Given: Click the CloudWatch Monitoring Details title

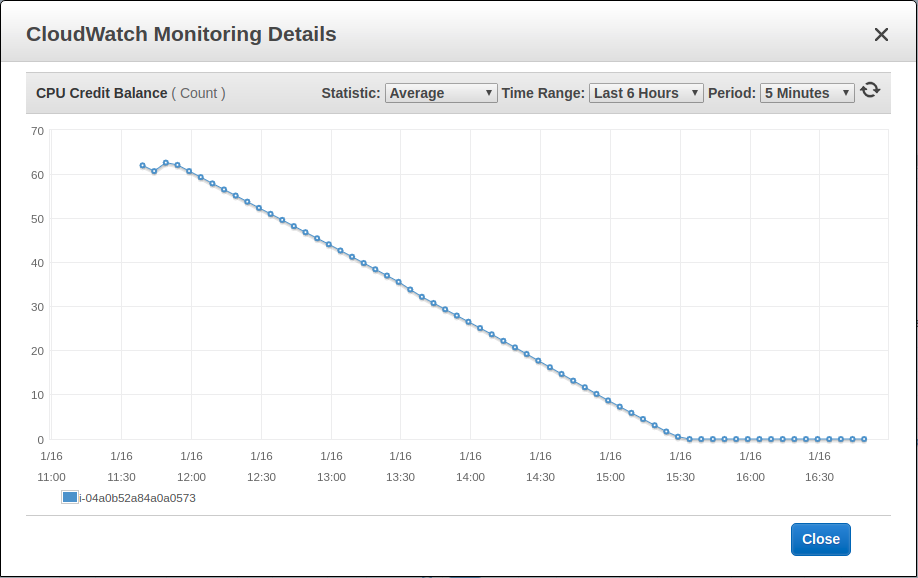Looking at the screenshot, I should click(181, 34).
